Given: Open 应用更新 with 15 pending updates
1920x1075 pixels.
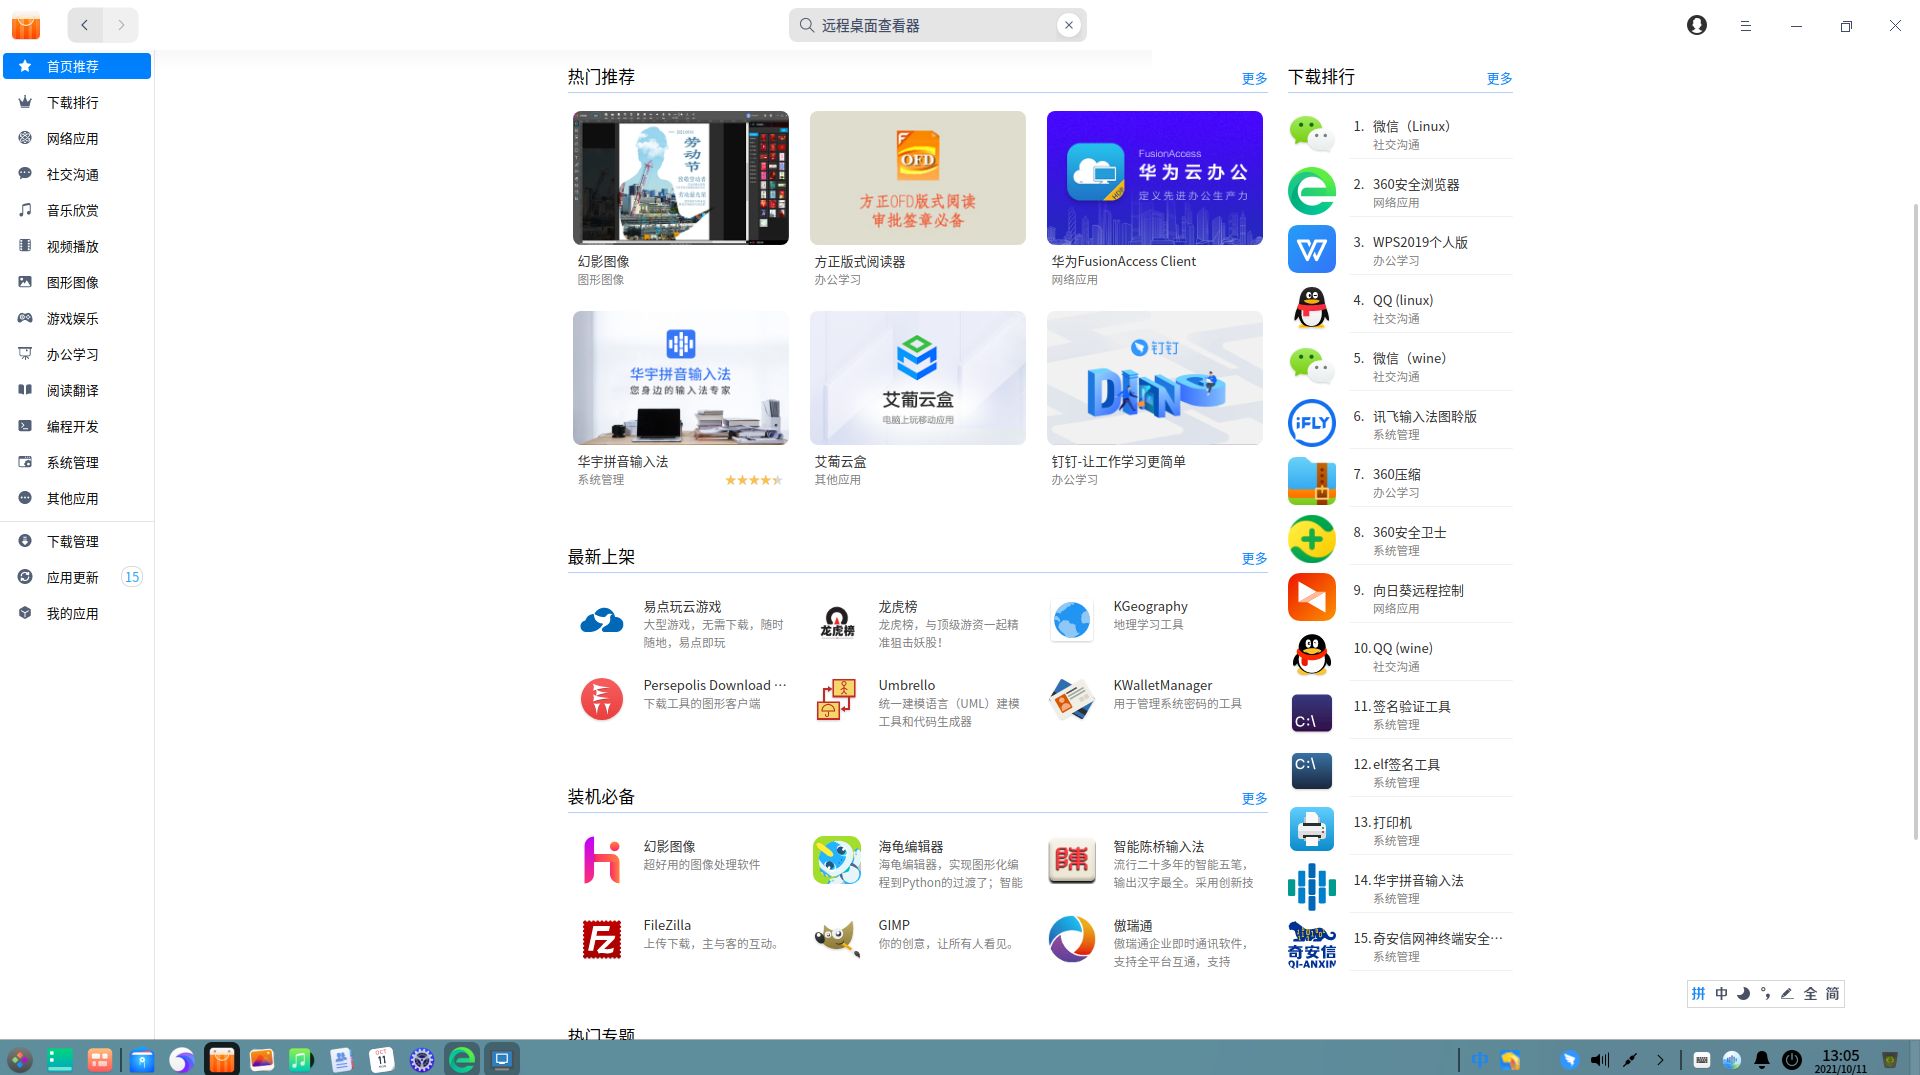Looking at the screenshot, I should click(73, 577).
